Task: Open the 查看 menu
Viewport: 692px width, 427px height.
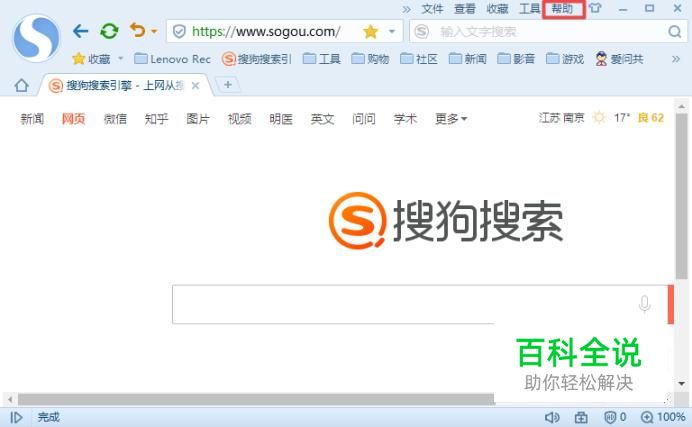Action: coord(465,8)
